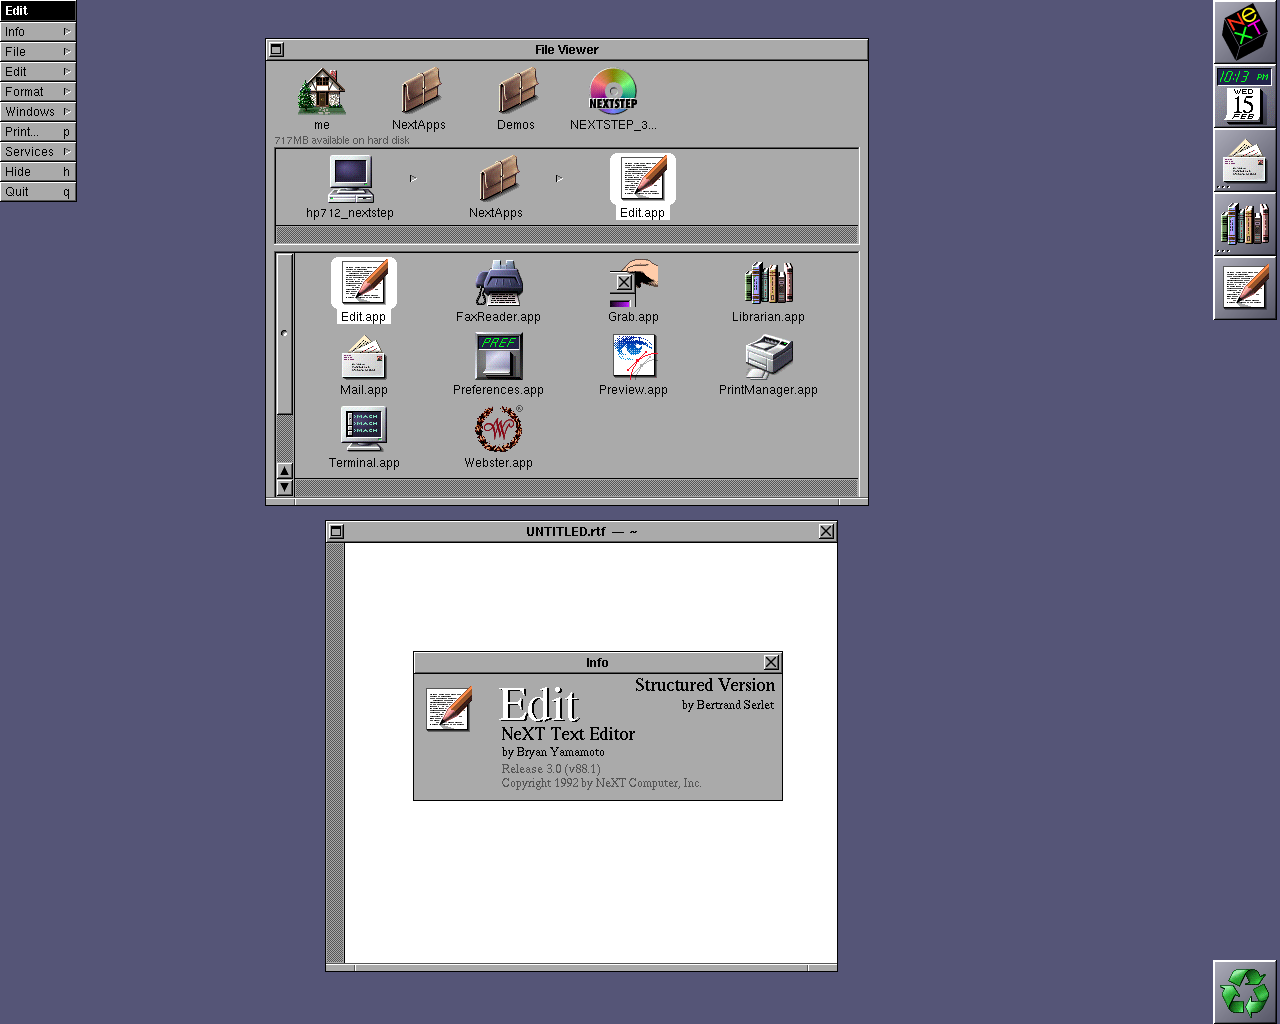Launch Mail from the dock
This screenshot has width=1280, height=1024.
pyautogui.click(x=1245, y=160)
